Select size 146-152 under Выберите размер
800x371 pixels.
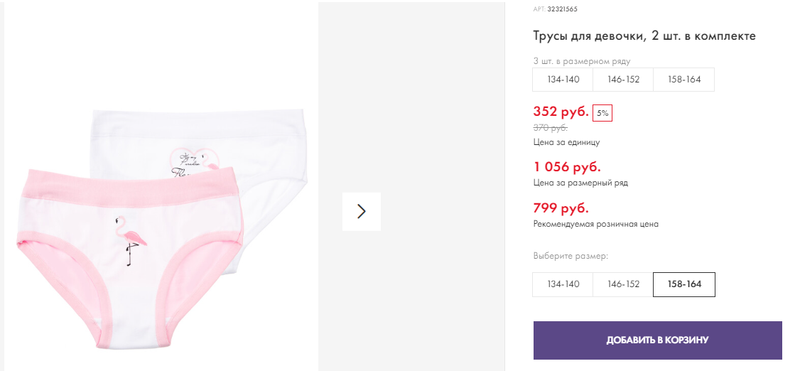pos(623,284)
